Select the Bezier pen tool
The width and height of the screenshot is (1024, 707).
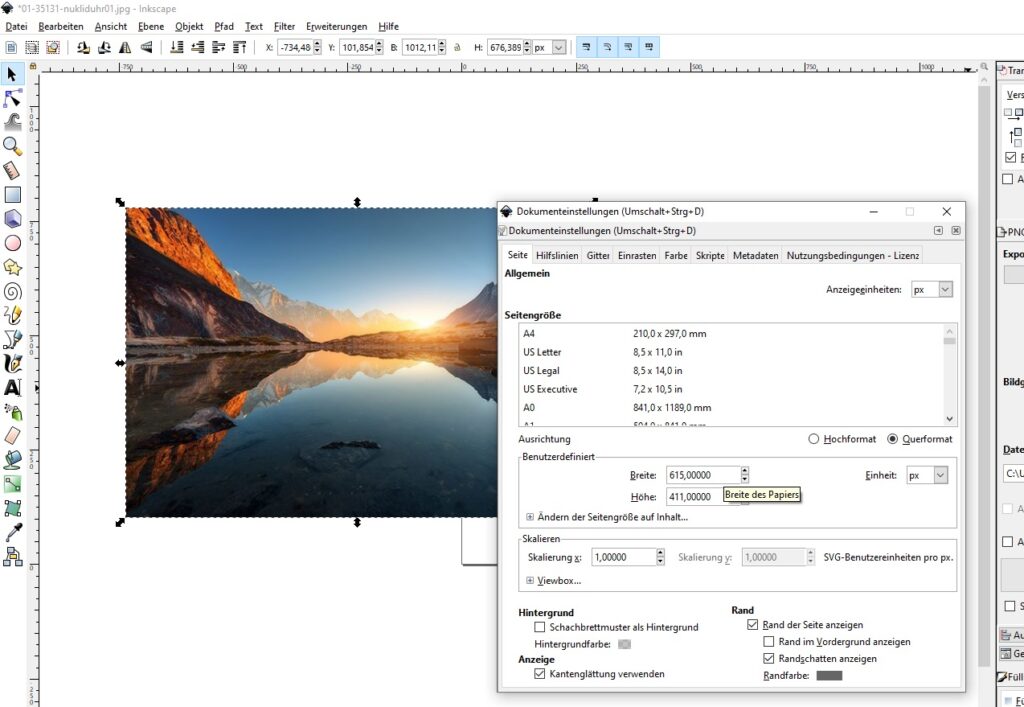[x=12, y=339]
